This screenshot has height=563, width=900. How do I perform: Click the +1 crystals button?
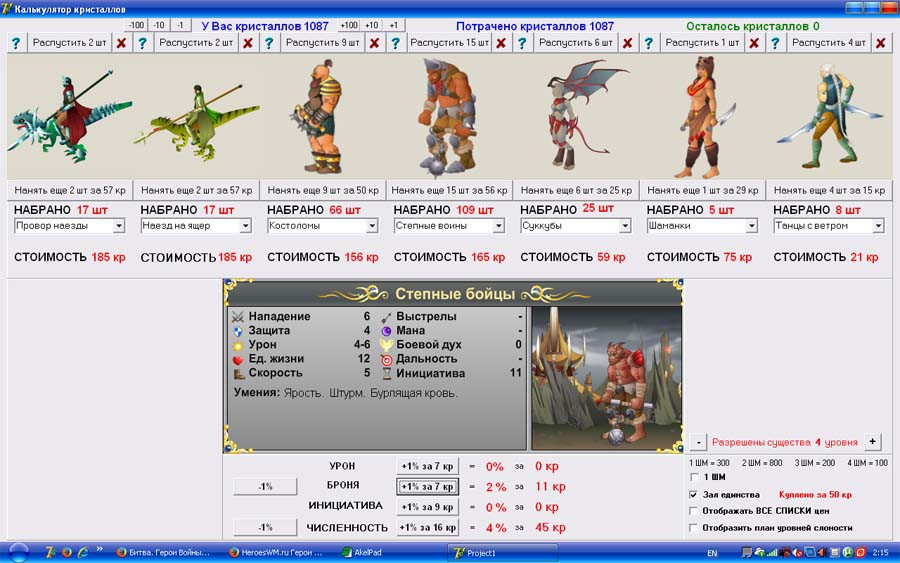(393, 25)
